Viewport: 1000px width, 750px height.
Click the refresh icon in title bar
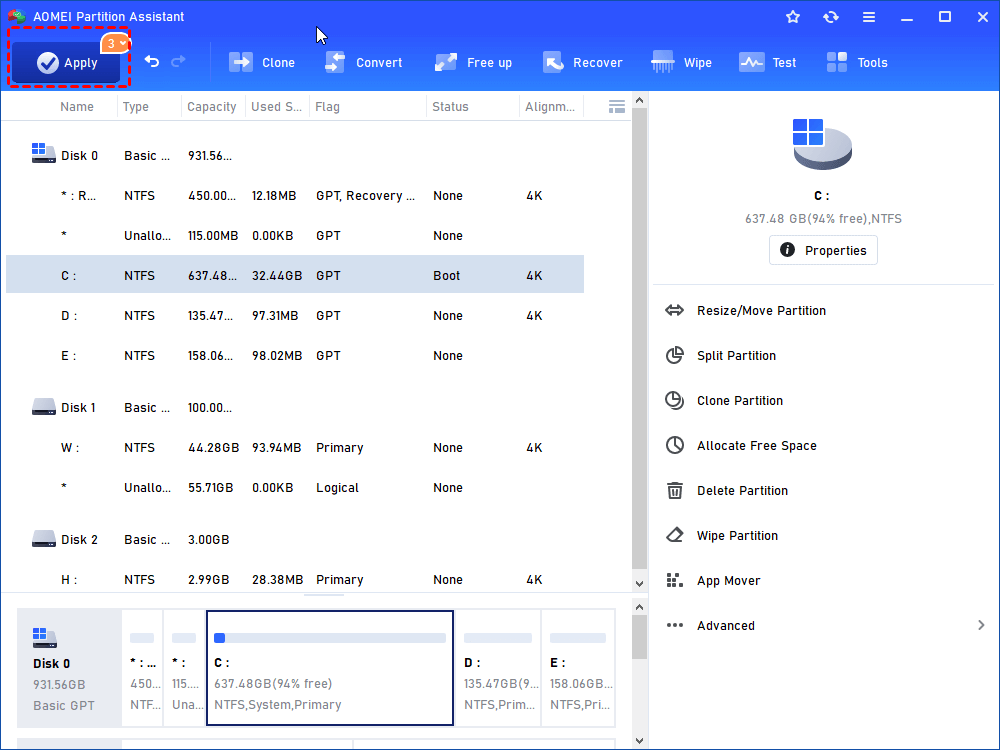pos(830,17)
